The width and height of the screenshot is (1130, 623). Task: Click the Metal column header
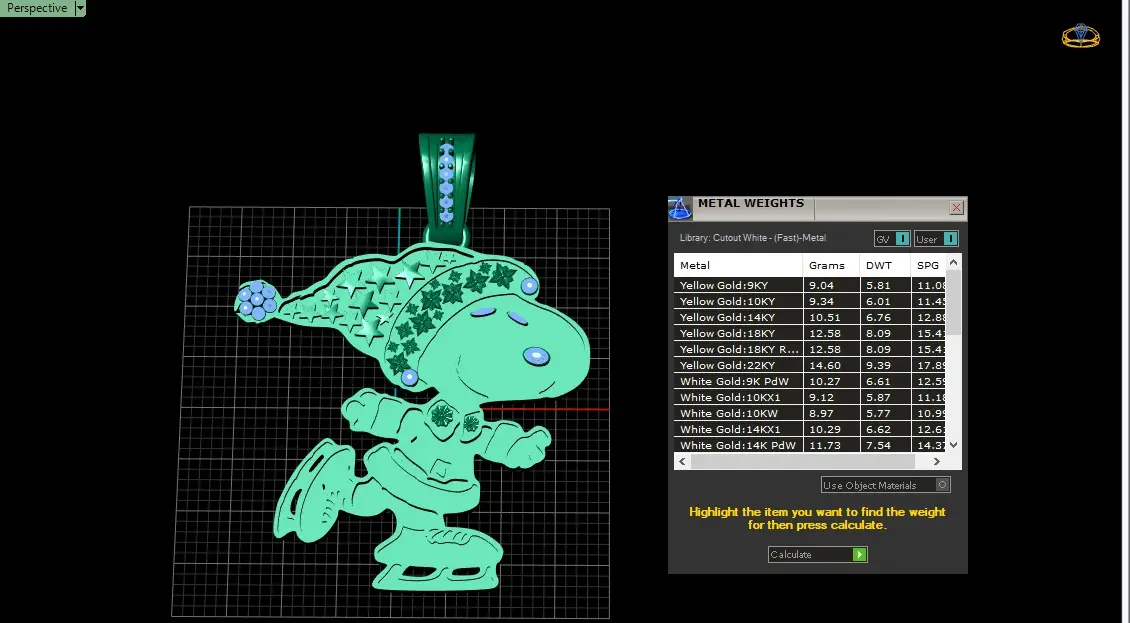pyautogui.click(x=738, y=265)
